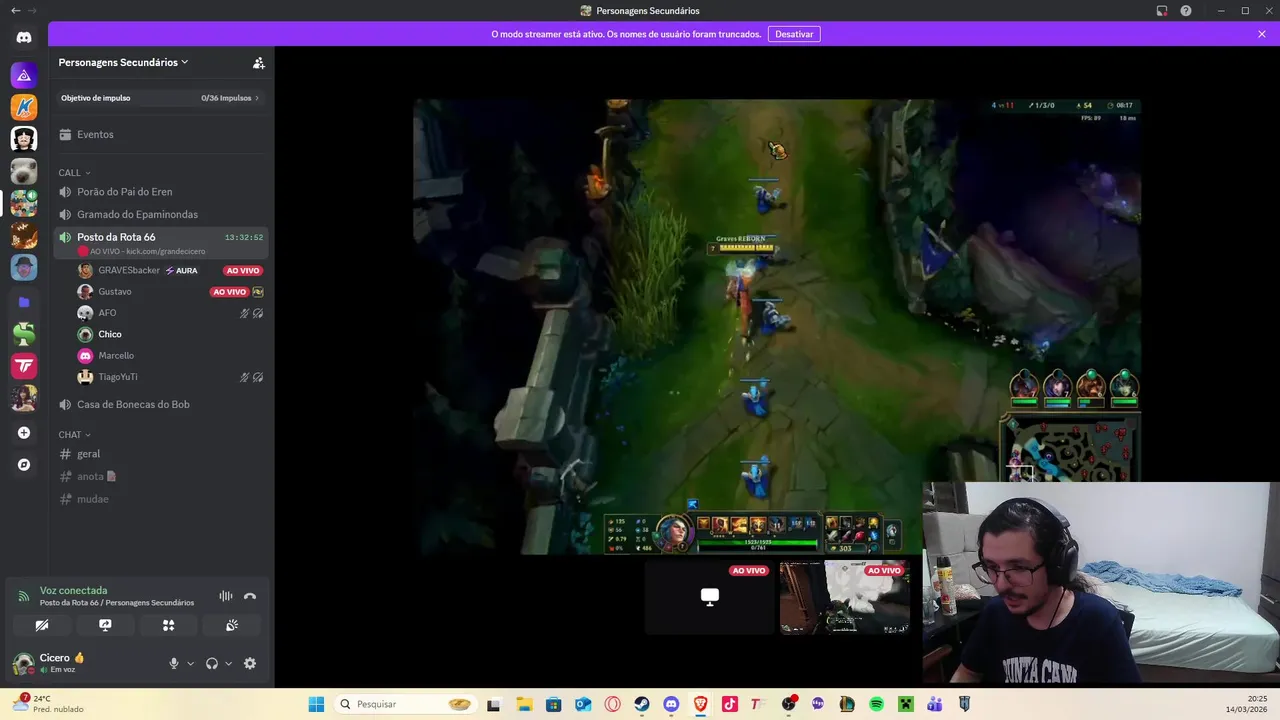Watch GRAVESbacker's AO VIVO stream badge
Screen dimensions: 1280x720
click(x=243, y=271)
